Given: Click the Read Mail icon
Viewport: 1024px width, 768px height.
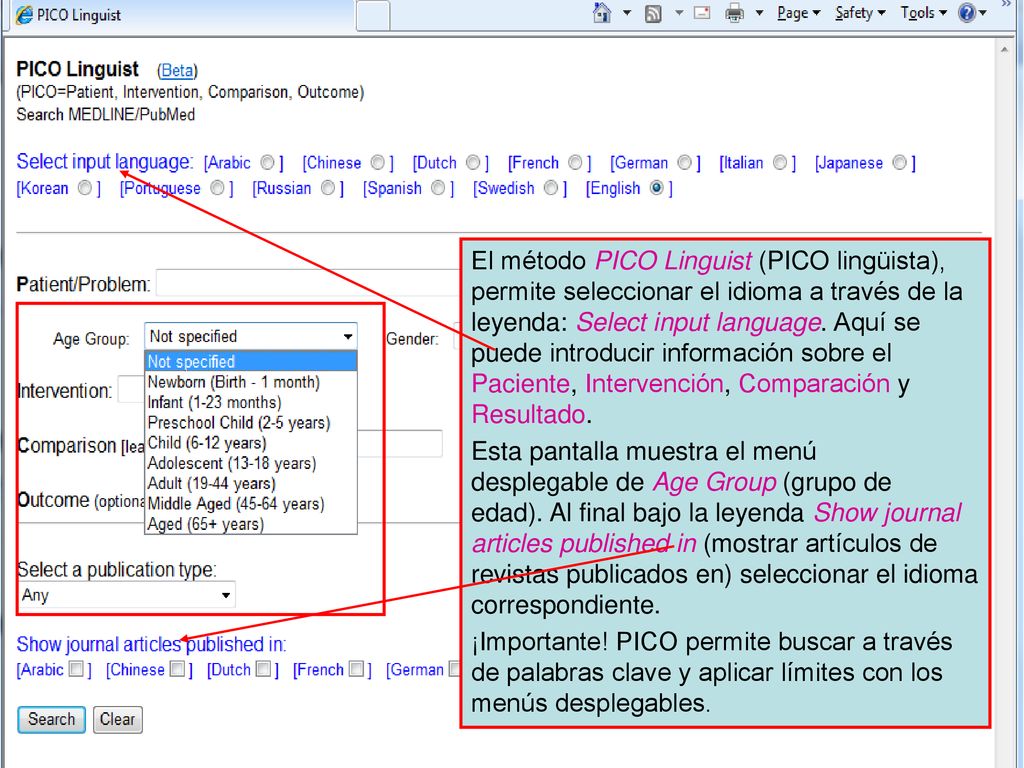Looking at the screenshot, I should point(702,12).
